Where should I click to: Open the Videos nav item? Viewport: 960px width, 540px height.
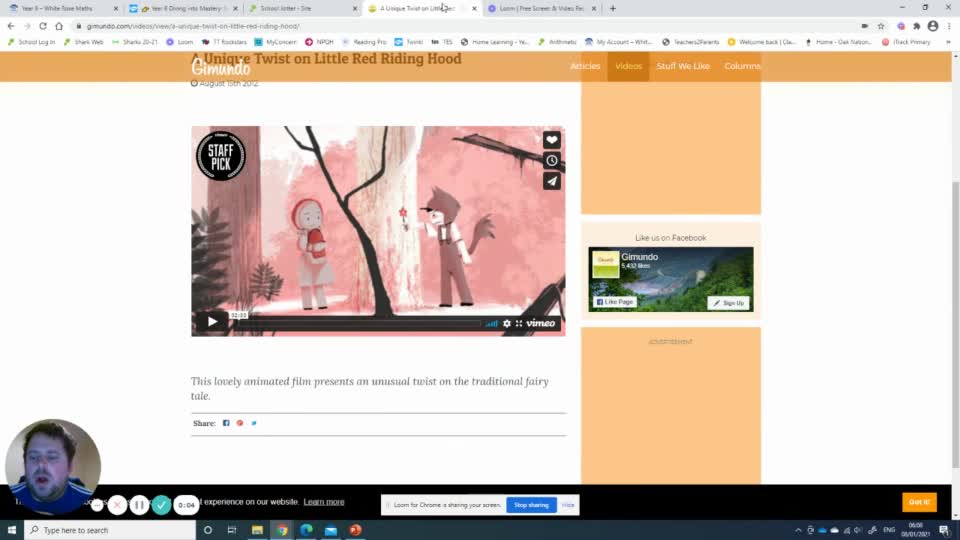tap(628, 66)
